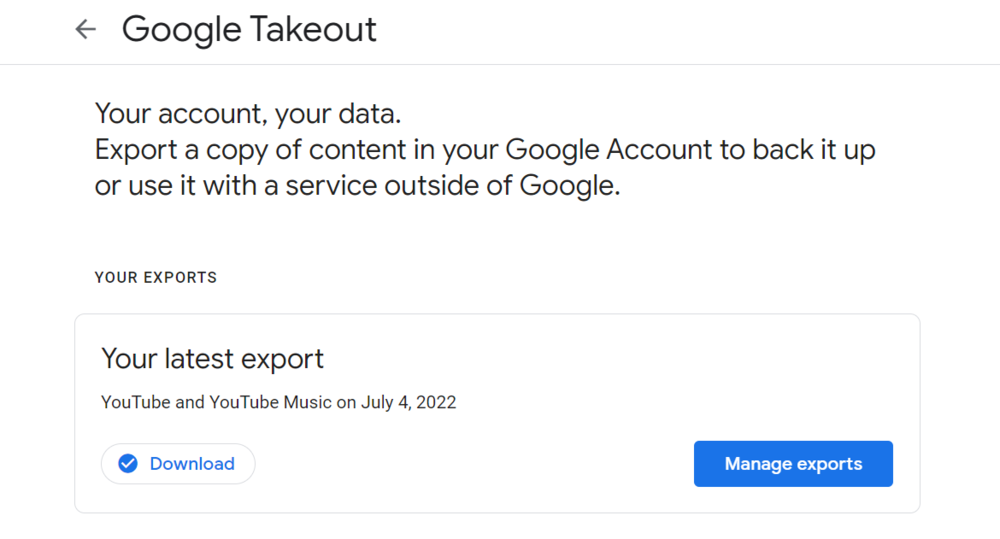This screenshot has height=539, width=1000.
Task: Click "YouTube Music" in the export details
Action: coord(270,403)
